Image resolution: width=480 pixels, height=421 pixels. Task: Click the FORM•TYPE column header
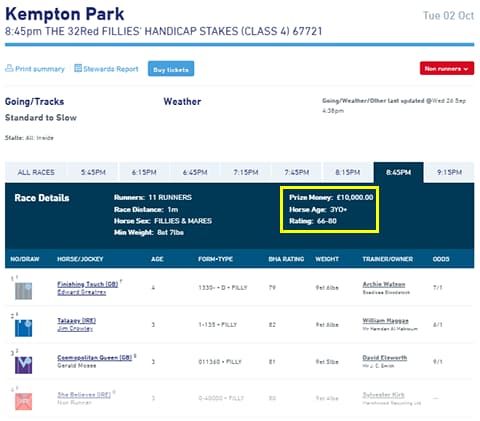click(x=215, y=259)
